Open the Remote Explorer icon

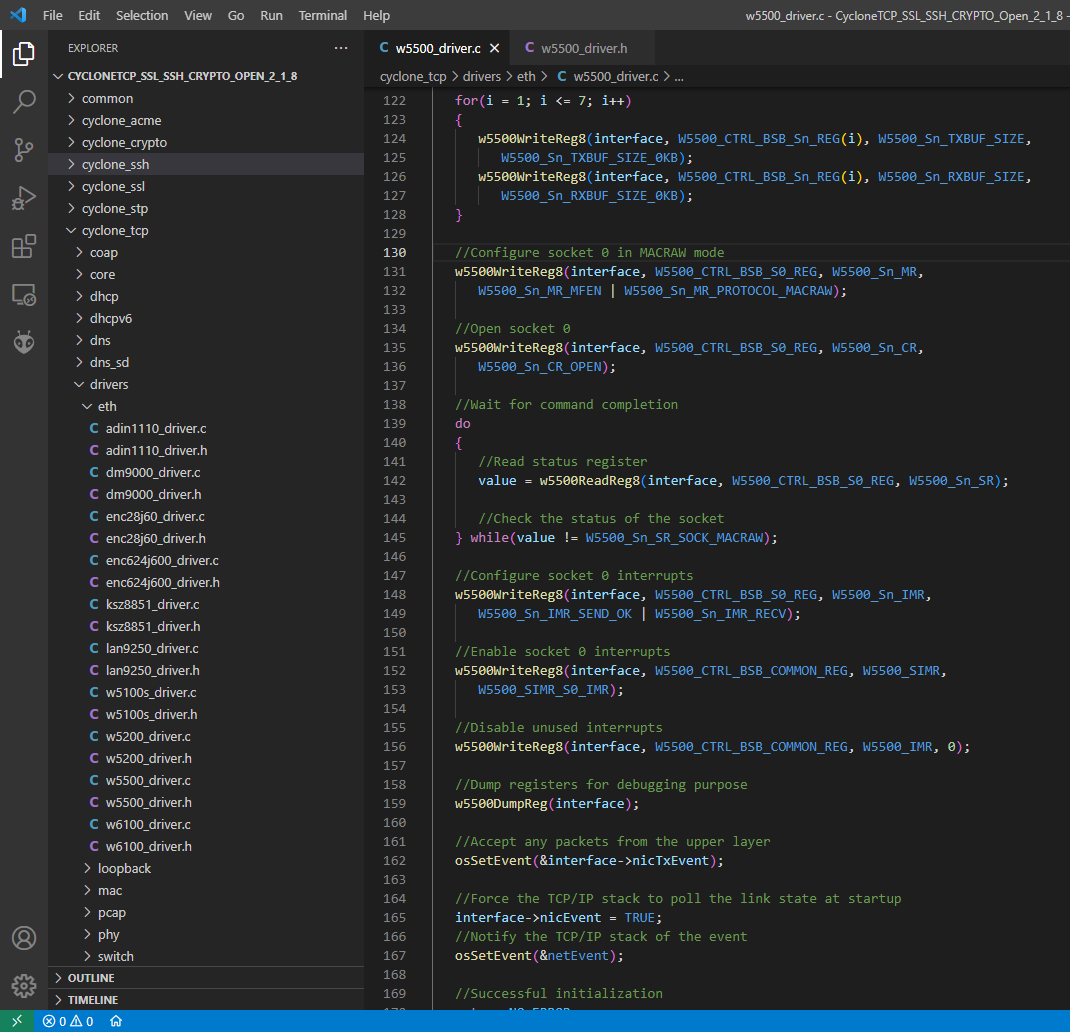coord(24,295)
